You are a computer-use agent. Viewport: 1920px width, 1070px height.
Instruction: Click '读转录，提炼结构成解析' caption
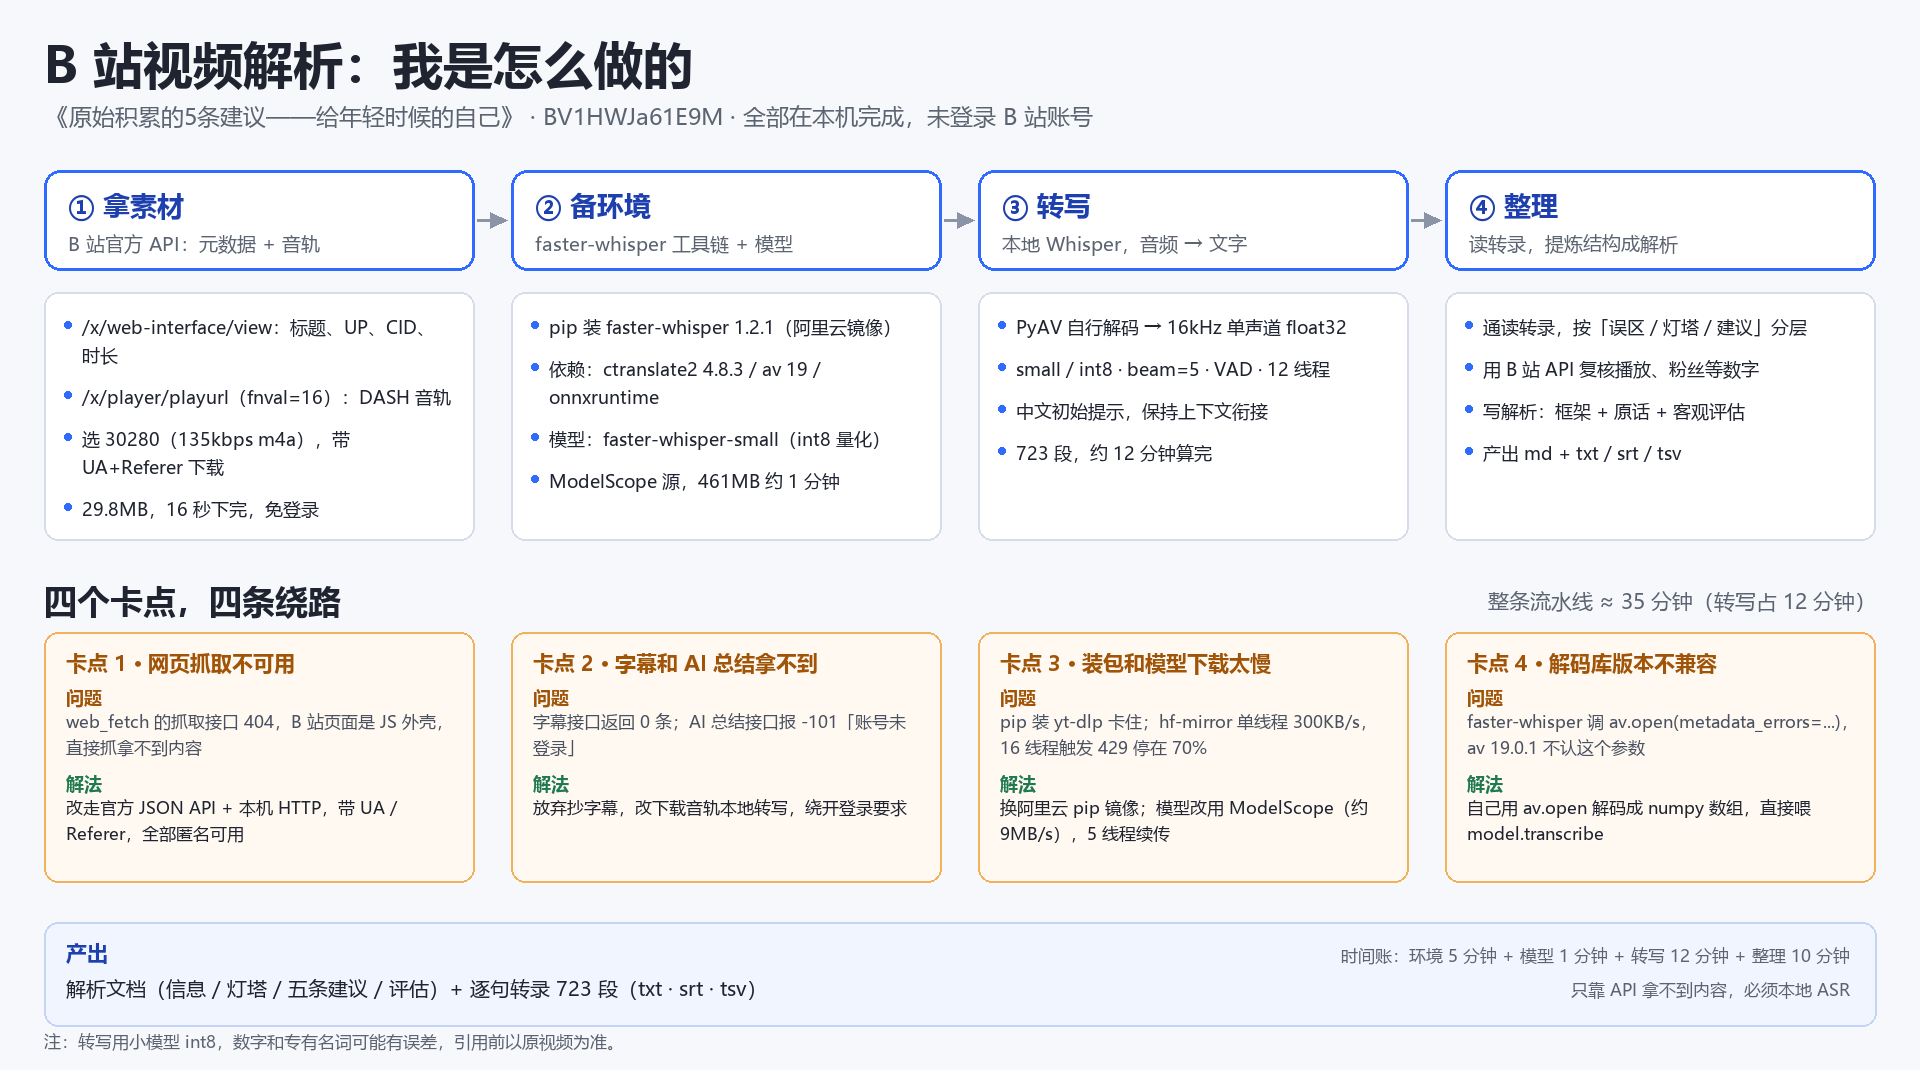pos(1573,244)
